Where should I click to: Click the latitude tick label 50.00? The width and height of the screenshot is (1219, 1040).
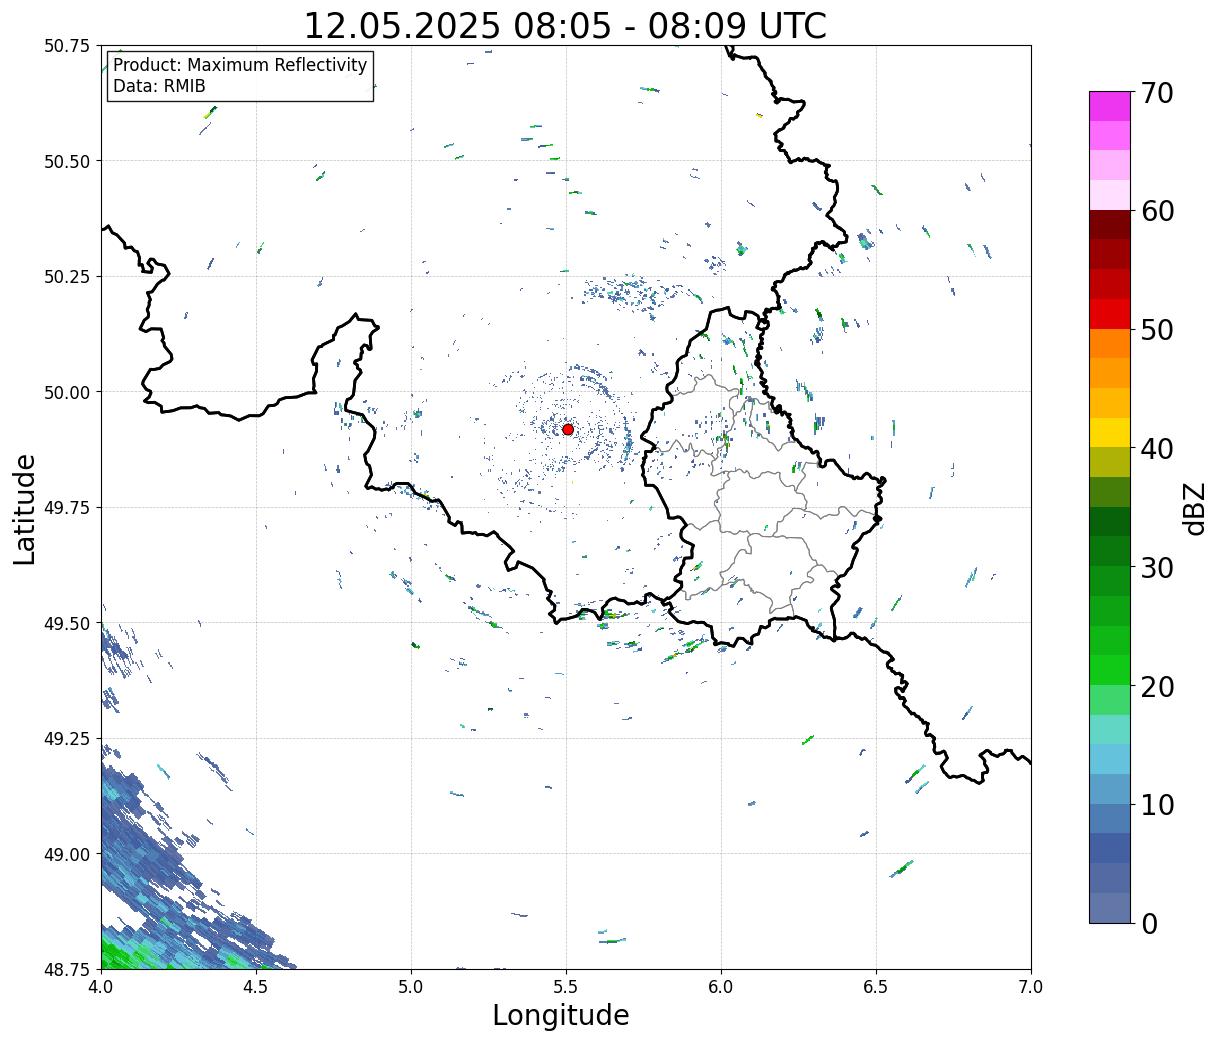point(67,392)
